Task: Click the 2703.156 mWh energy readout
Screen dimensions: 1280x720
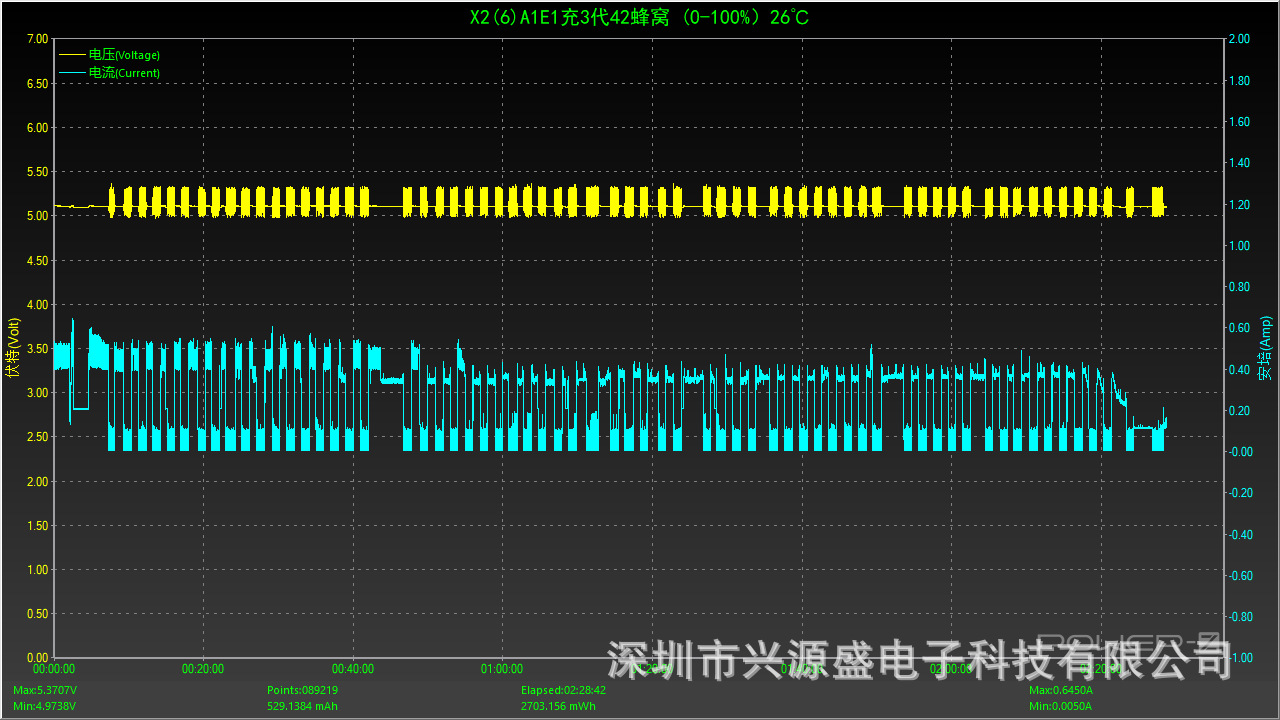Action: coord(558,706)
